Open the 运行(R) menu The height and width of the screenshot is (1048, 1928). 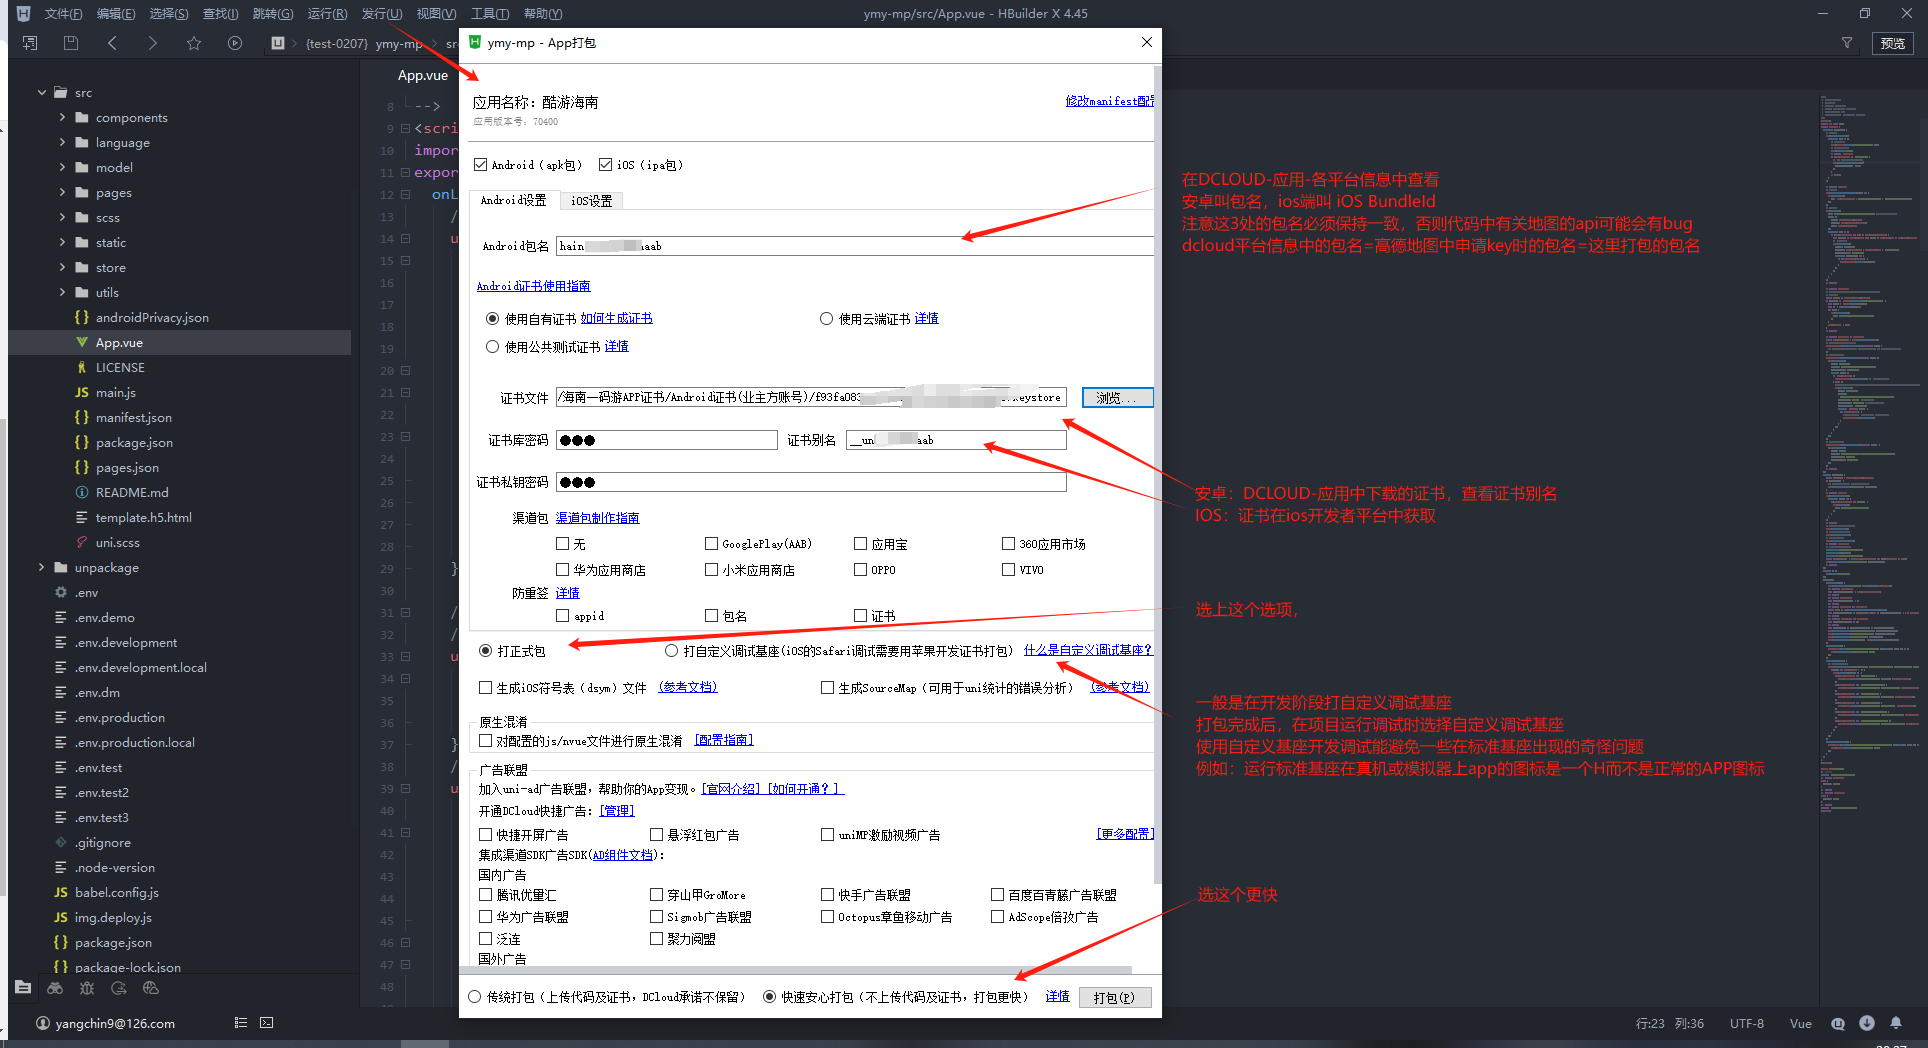click(327, 14)
